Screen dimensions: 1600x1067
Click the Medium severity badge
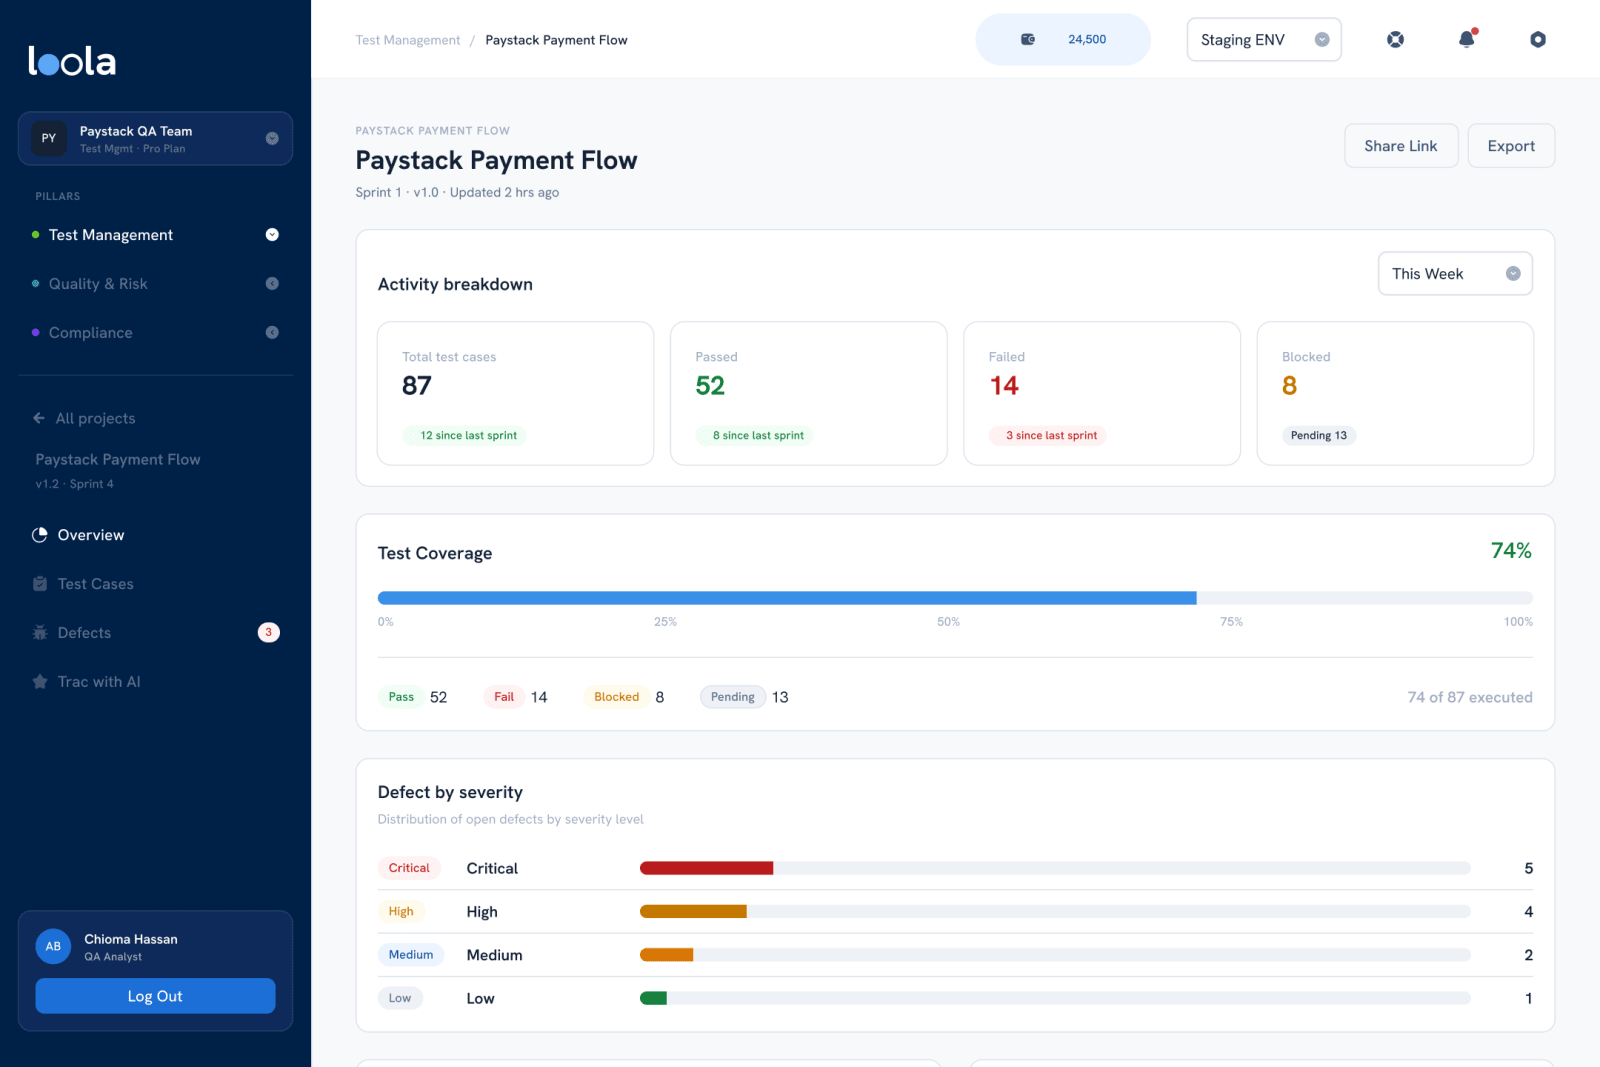[x=411, y=955]
